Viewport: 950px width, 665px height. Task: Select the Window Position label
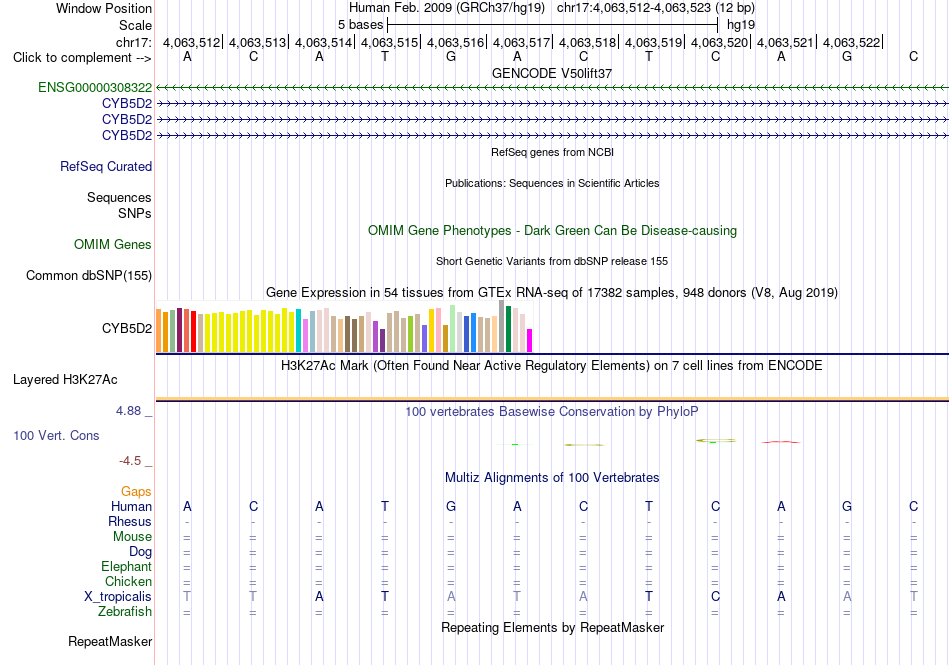[x=104, y=8]
